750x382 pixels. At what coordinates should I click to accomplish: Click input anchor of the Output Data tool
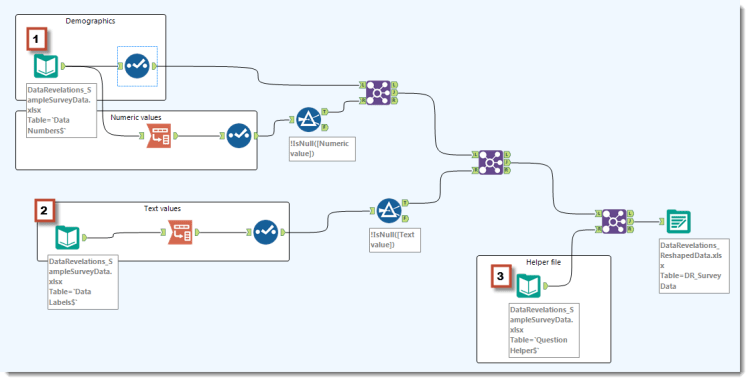[662, 221]
